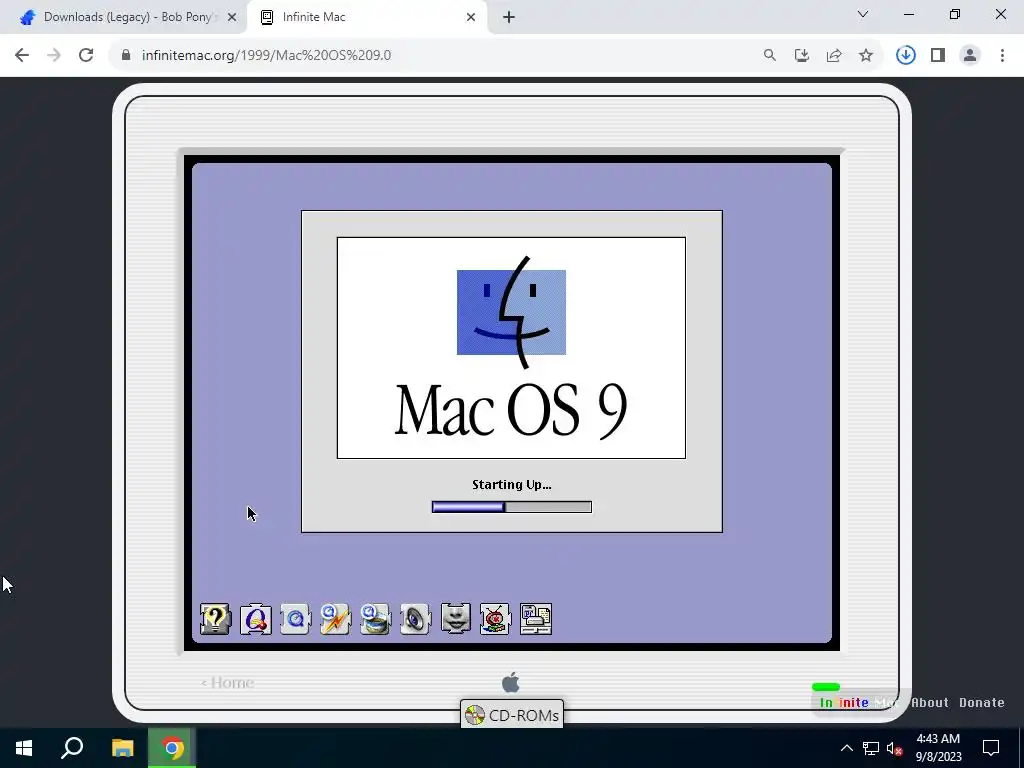Select the Infinite Mac browser tab
Viewport: 1024px width, 768px height.
[x=368, y=17]
